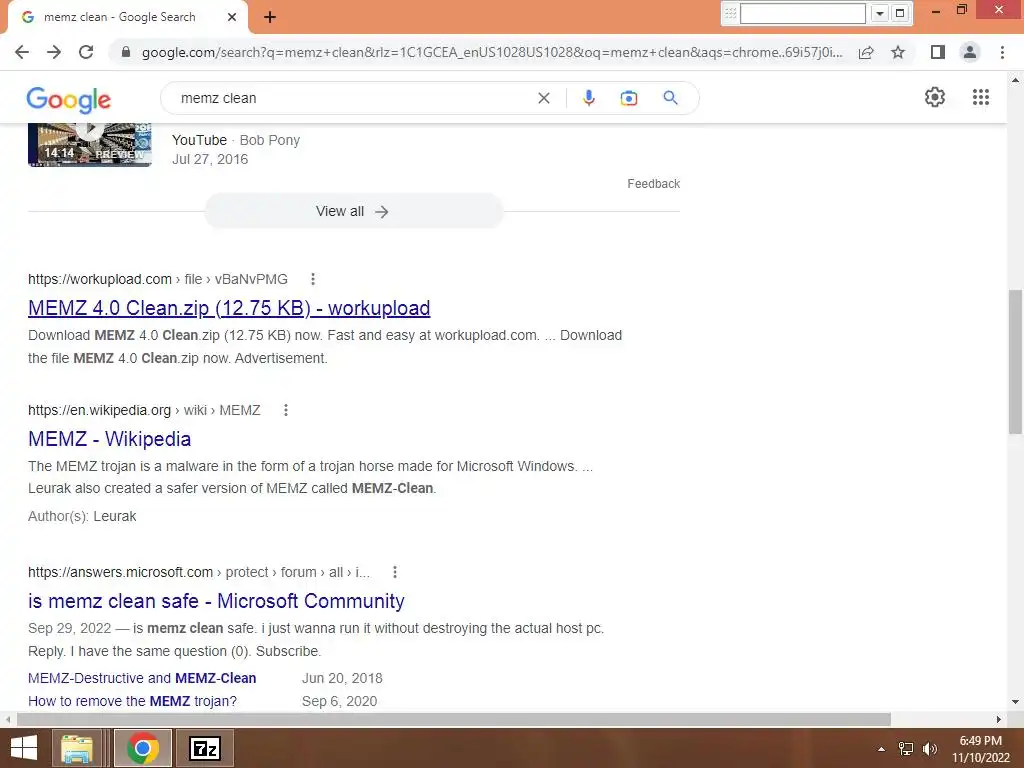Open How to remove the MEMZ trojan
Viewport: 1024px width, 768px height.
pyautogui.click(x=133, y=701)
